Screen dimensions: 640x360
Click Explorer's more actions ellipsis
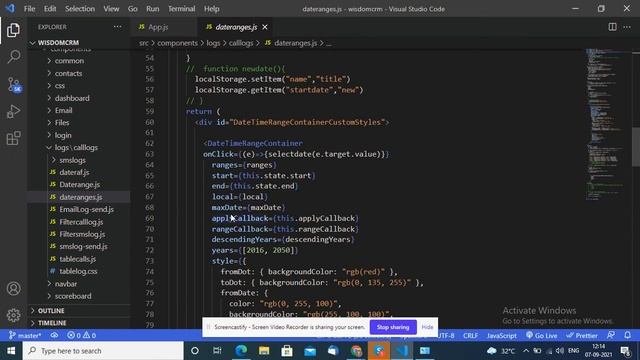(118, 27)
